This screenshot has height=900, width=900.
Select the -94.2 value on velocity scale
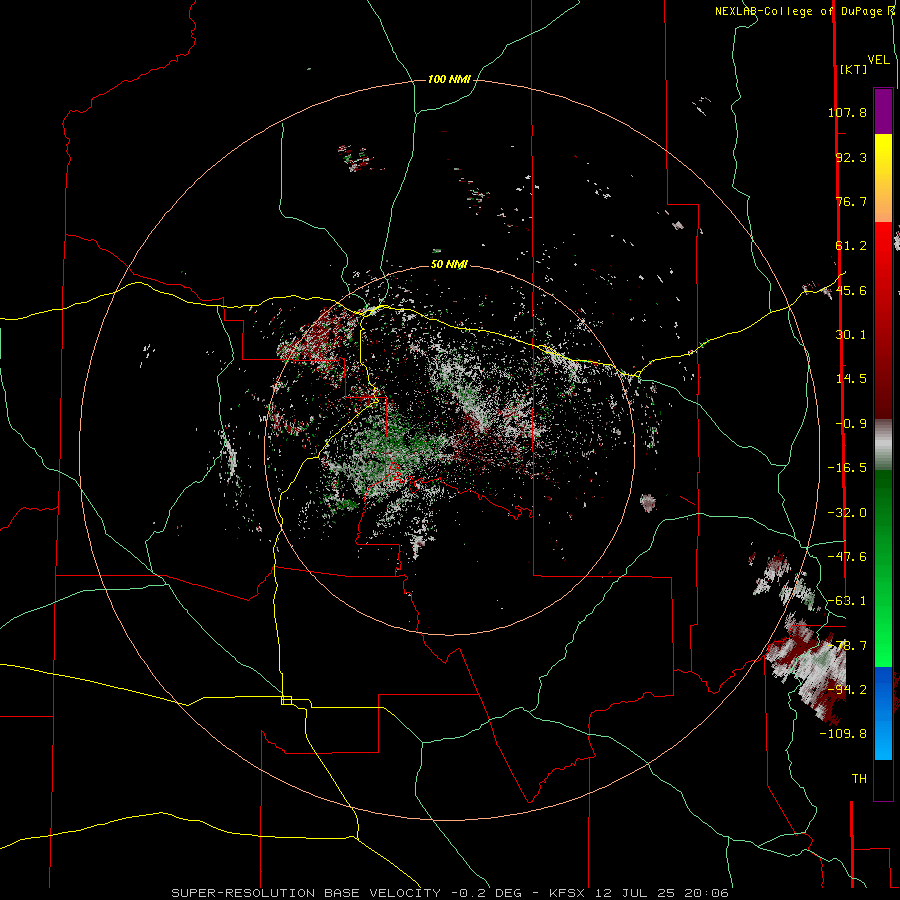coord(847,690)
